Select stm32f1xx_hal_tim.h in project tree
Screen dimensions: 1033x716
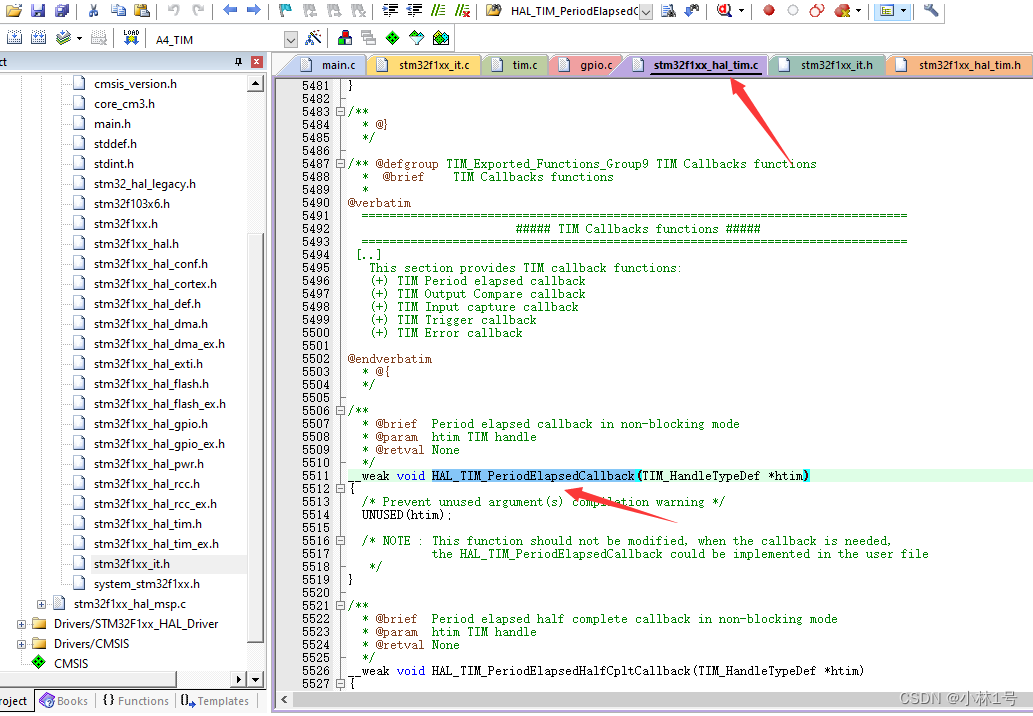coord(148,524)
